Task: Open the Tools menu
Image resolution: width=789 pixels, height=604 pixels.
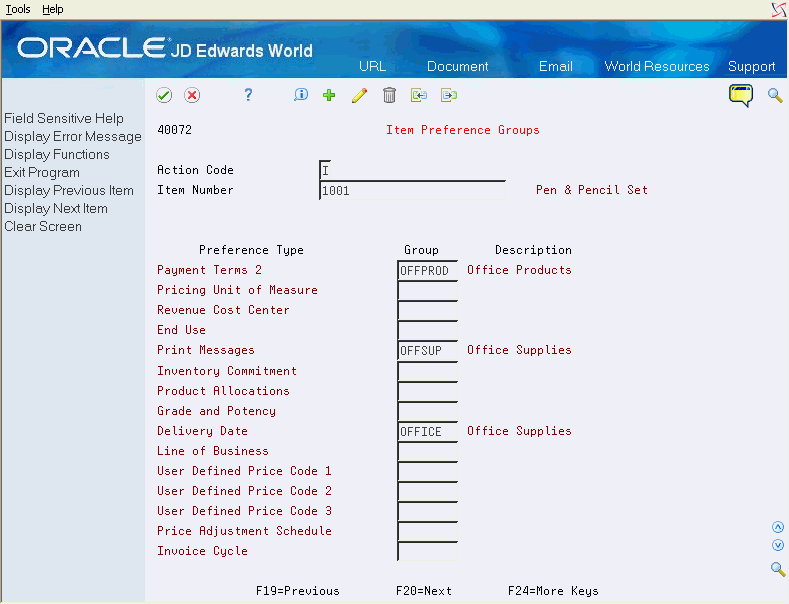Action: point(18,9)
